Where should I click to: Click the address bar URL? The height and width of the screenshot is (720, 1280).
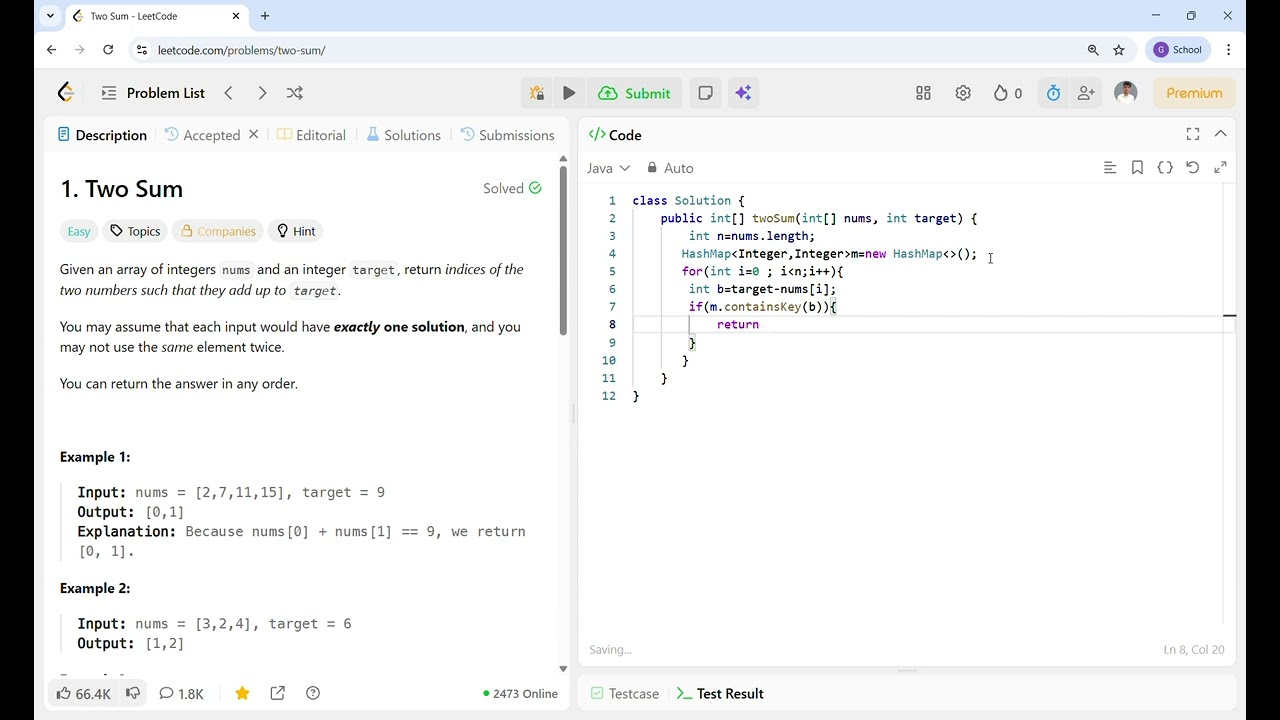pyautogui.click(x=241, y=50)
